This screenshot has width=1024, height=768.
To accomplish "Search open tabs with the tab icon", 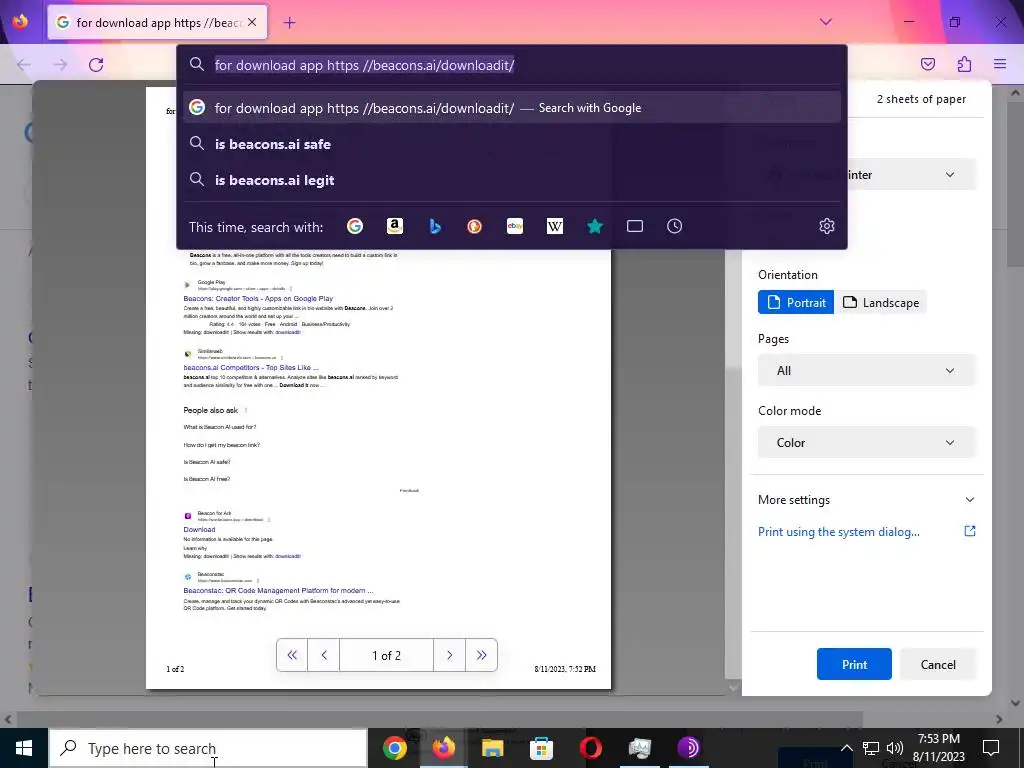I will pos(635,226).
